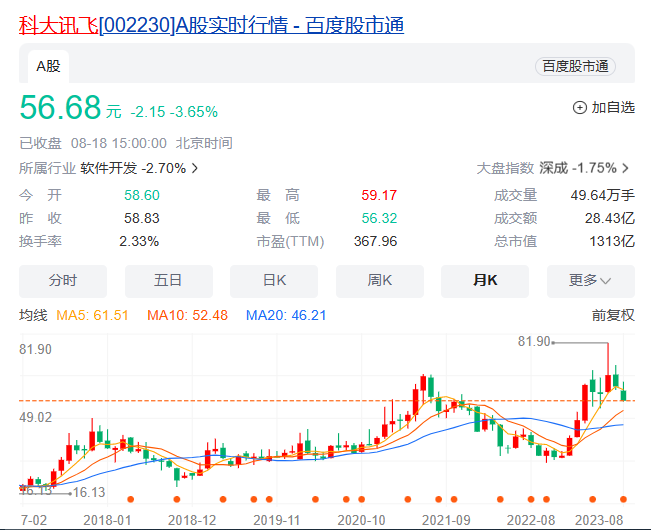Select the 月K chart tab
This screenshot has width=651, height=530.
coord(485,281)
